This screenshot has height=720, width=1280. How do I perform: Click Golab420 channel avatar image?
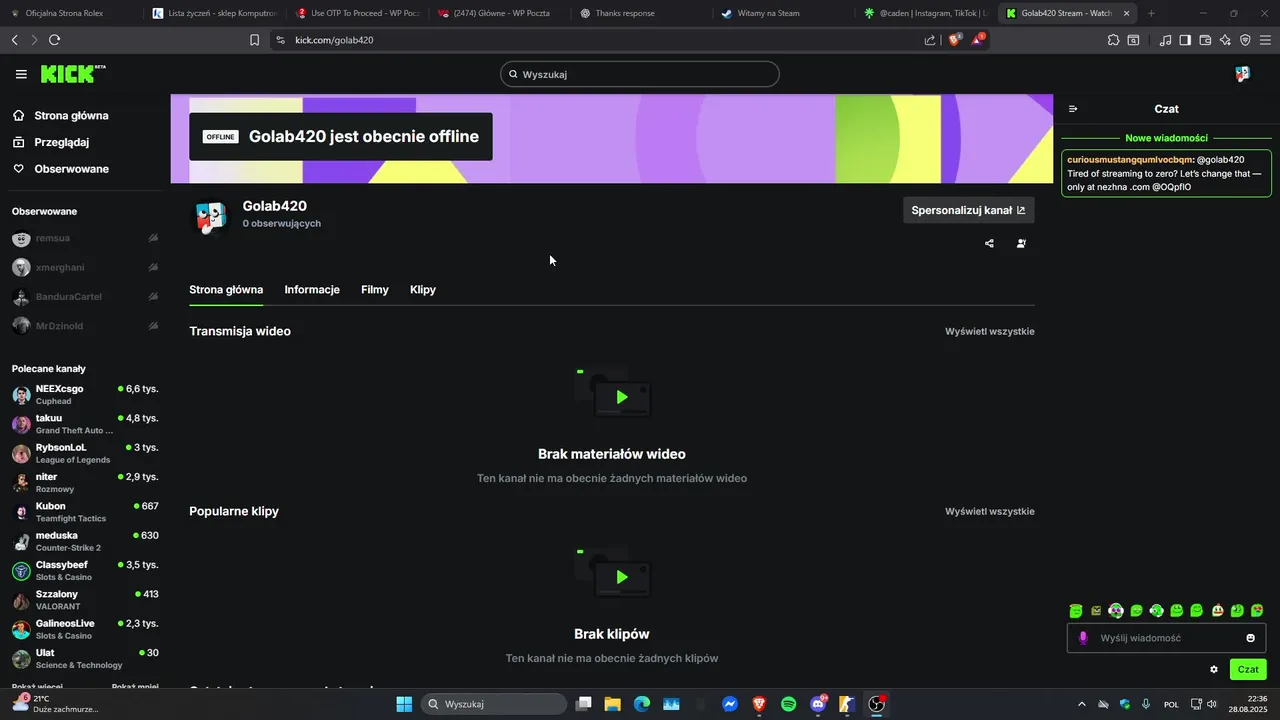pyautogui.click(x=211, y=217)
